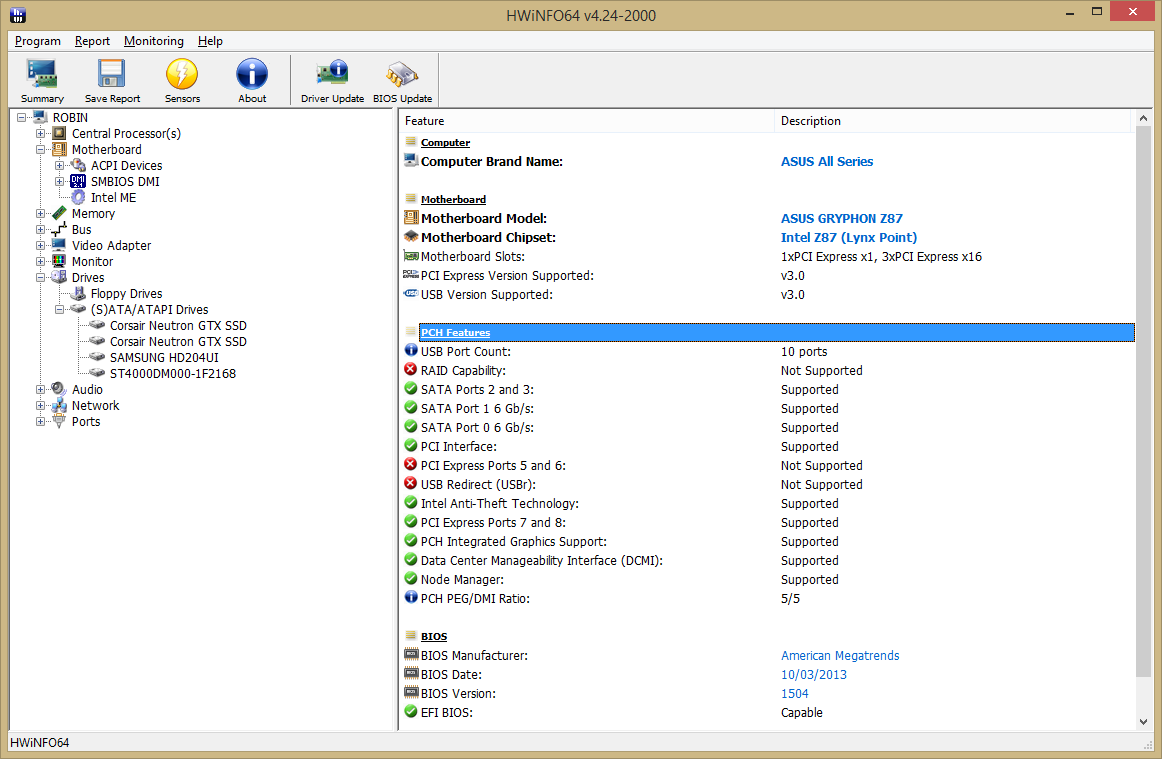Launch the Driver Update tool
Screen dimensions: 1162x759
(332, 81)
